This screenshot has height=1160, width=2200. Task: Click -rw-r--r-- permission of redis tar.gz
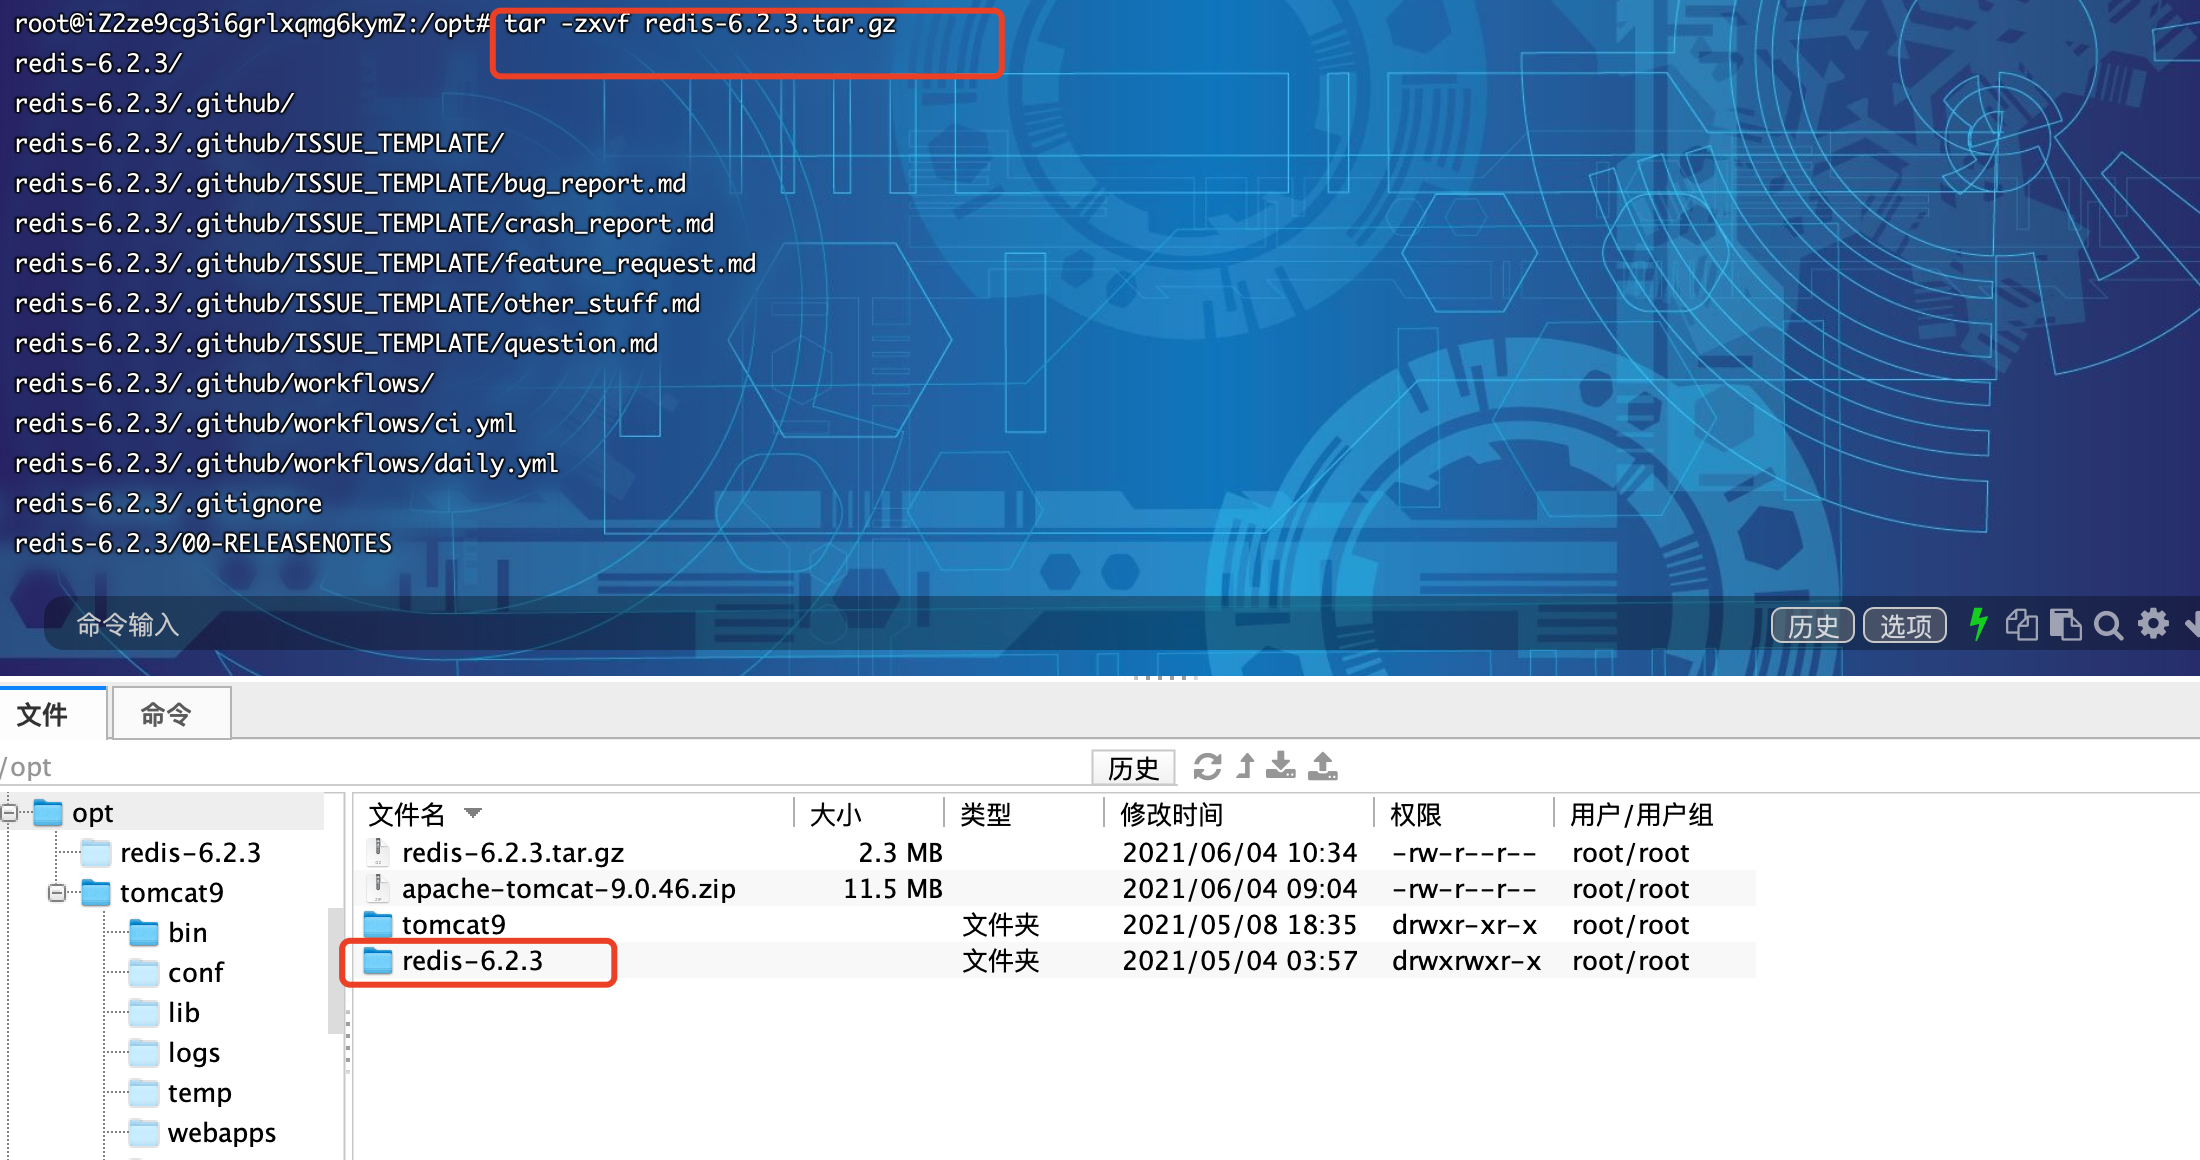coord(1464,852)
